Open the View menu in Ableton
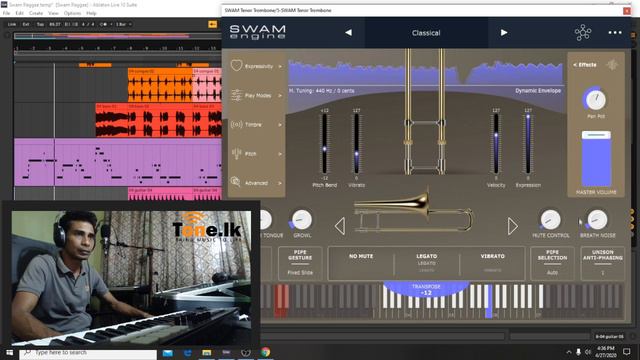 (x=53, y=13)
